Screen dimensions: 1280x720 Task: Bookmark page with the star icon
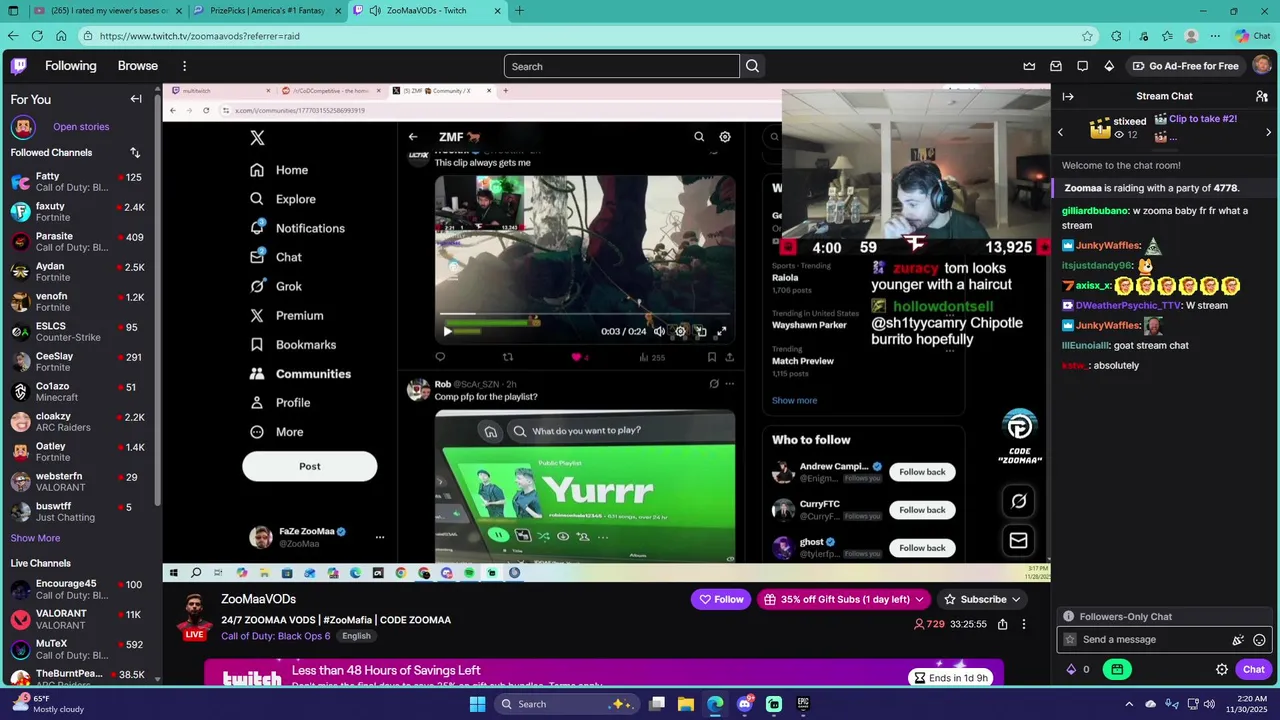click(x=1087, y=36)
